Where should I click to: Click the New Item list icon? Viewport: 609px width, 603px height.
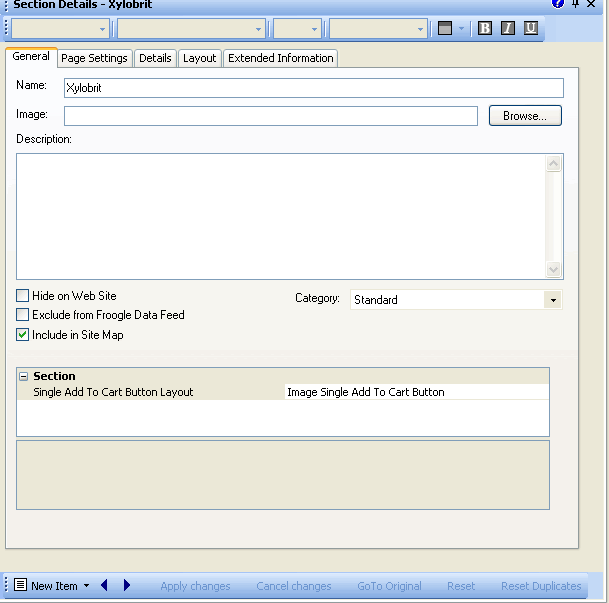point(20,585)
